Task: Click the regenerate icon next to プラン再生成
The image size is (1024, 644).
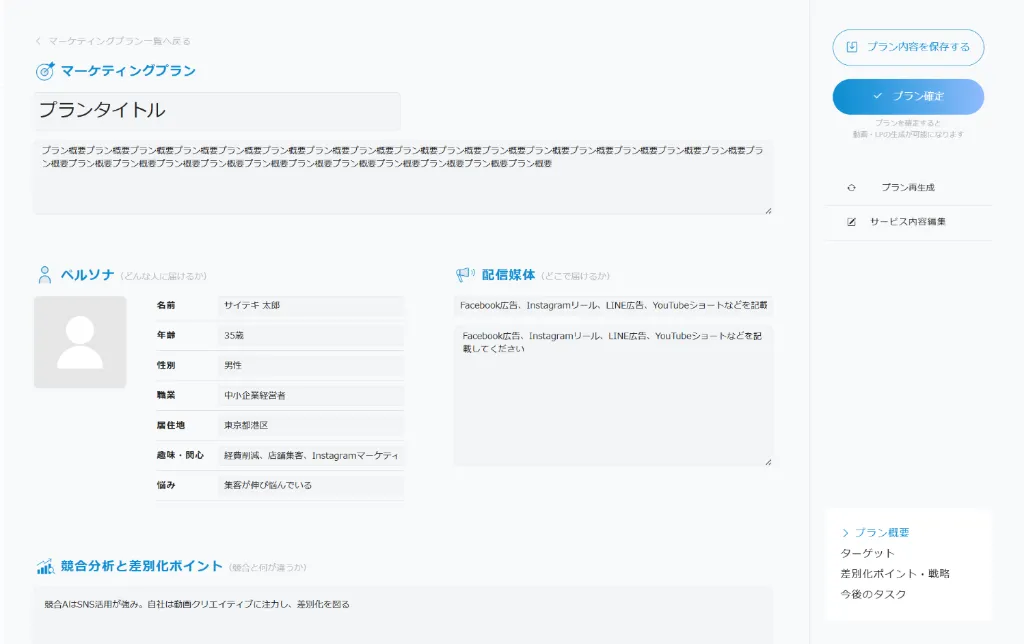Action: tap(851, 187)
